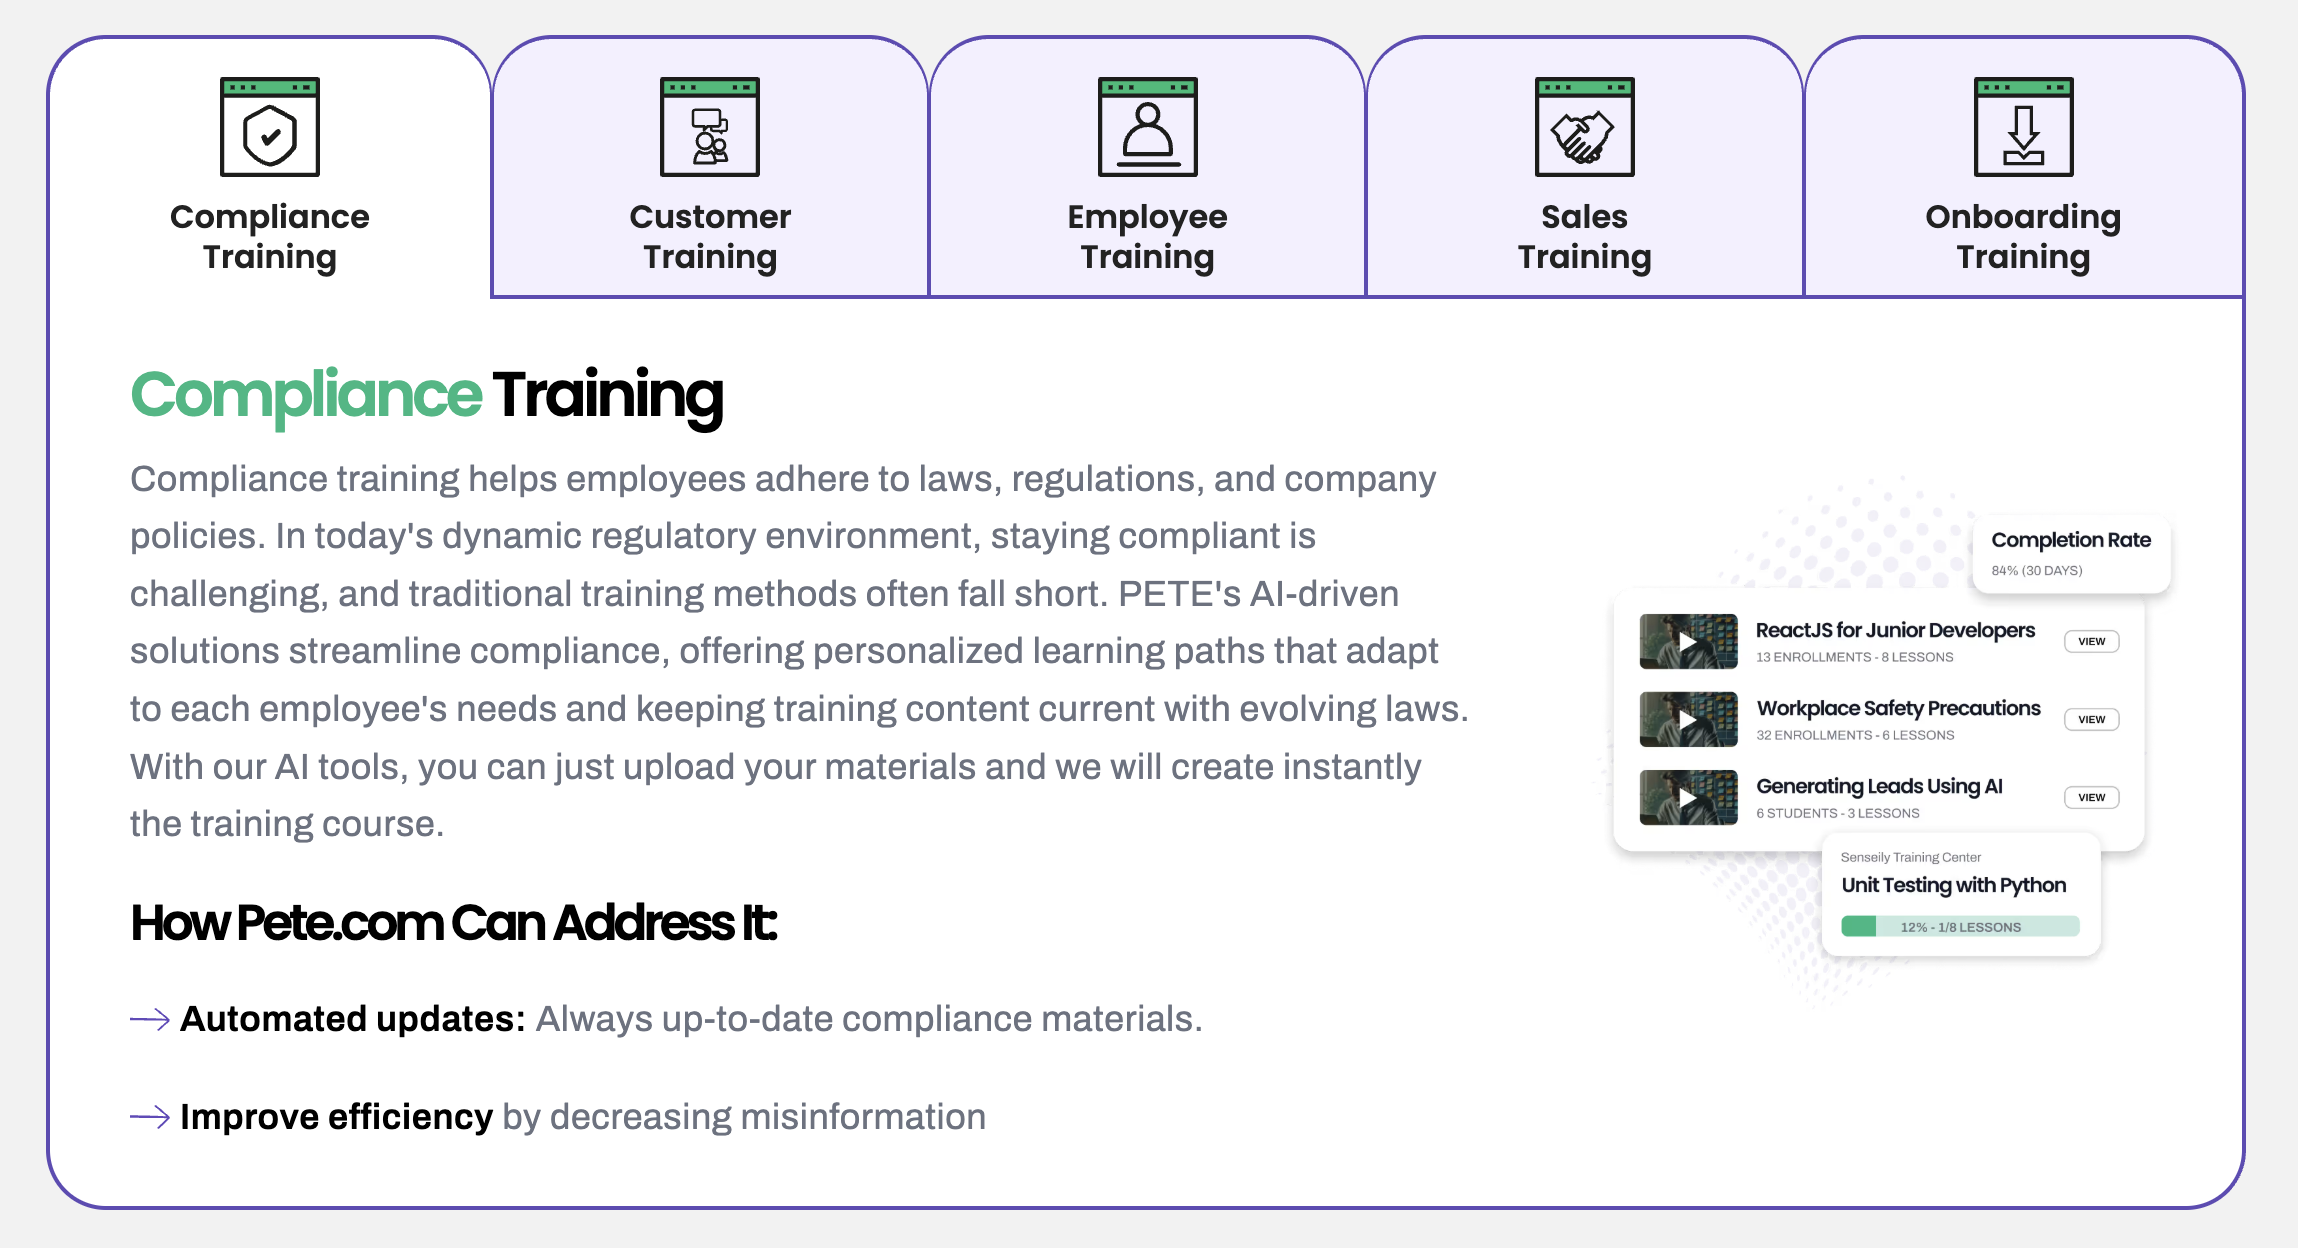Click arrow icon beside Improve efficiency
2298x1248 pixels.
[150, 1117]
